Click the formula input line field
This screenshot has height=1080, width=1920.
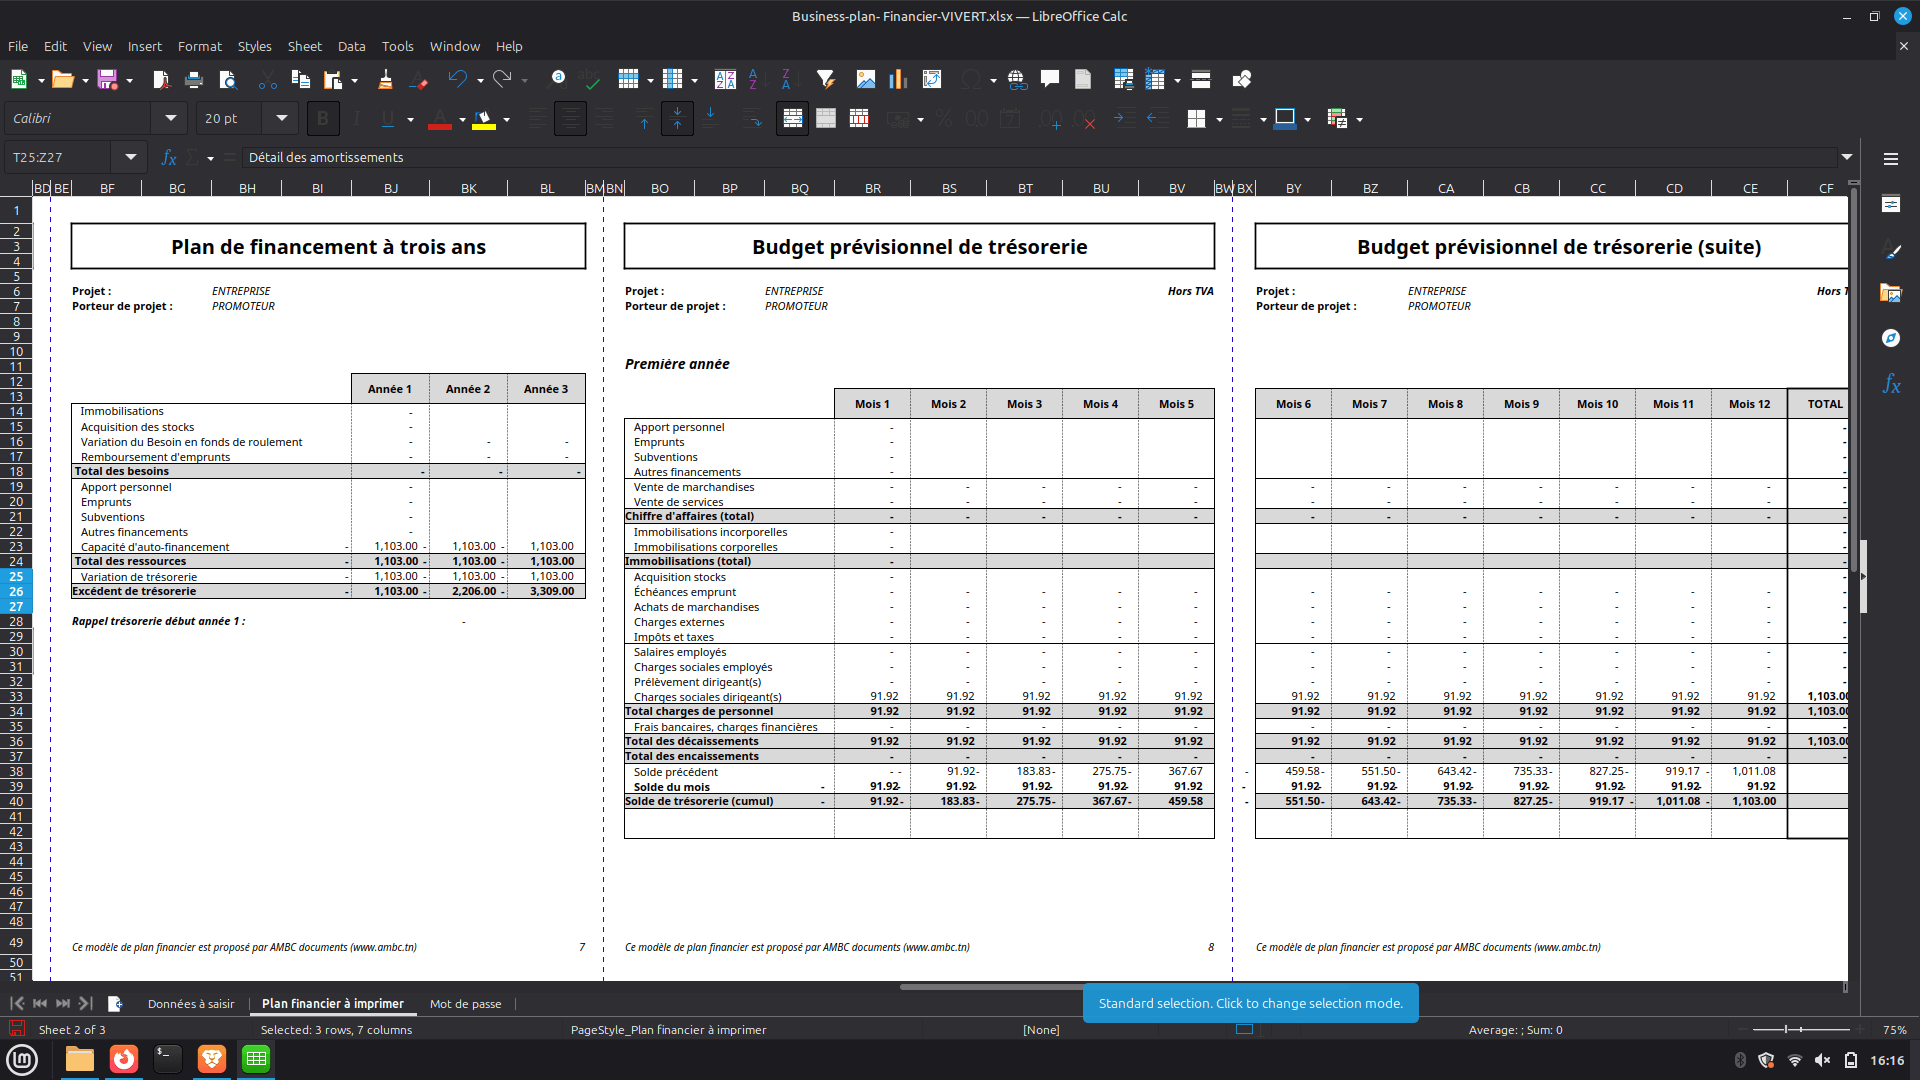coord(1000,158)
